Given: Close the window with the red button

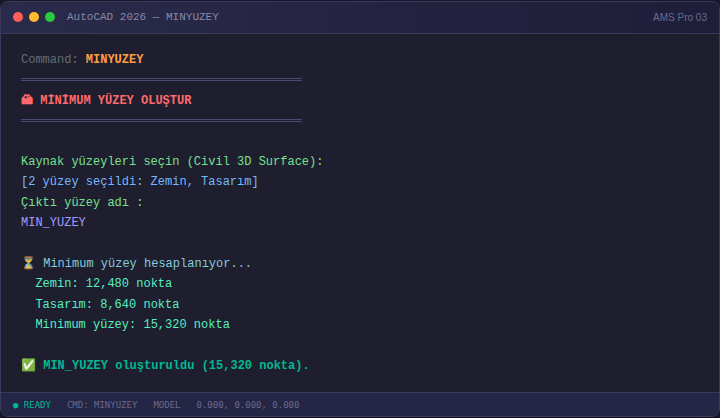Looking at the screenshot, I should [x=18, y=17].
